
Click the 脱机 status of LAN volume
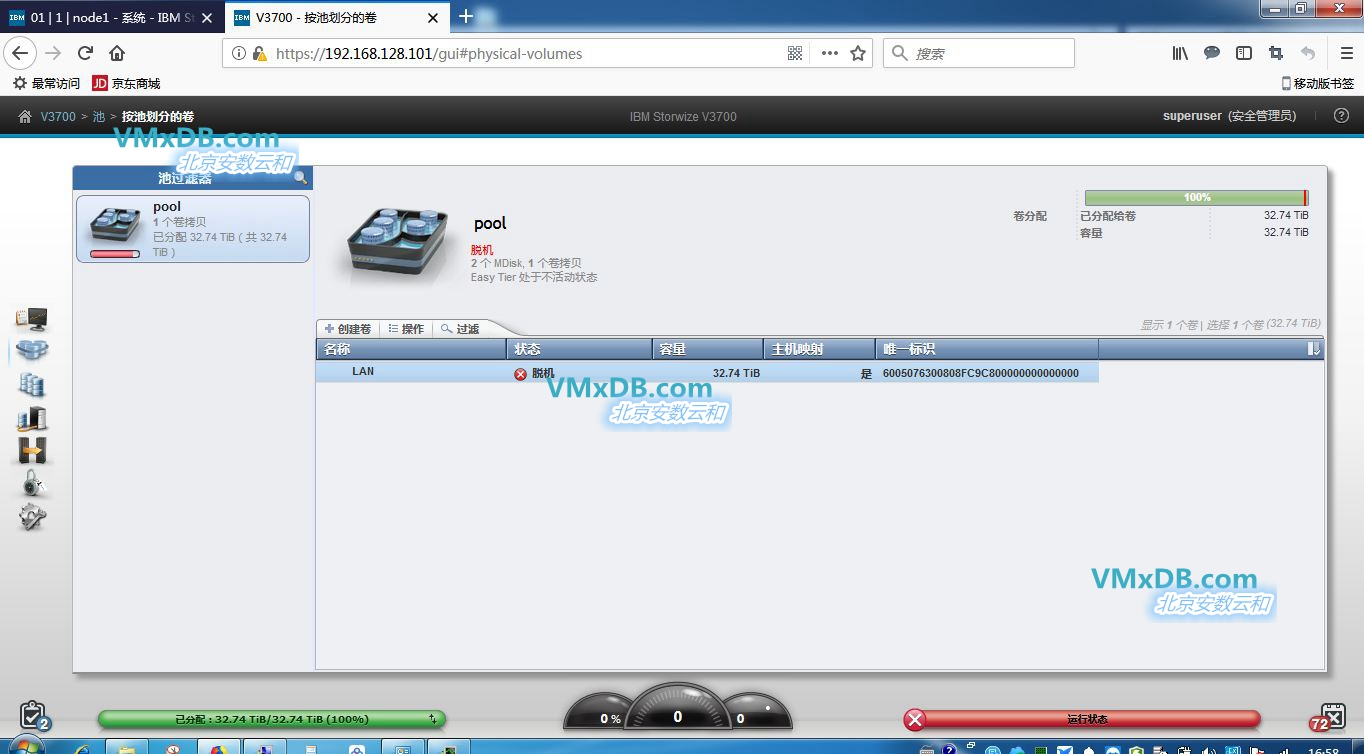coord(535,373)
